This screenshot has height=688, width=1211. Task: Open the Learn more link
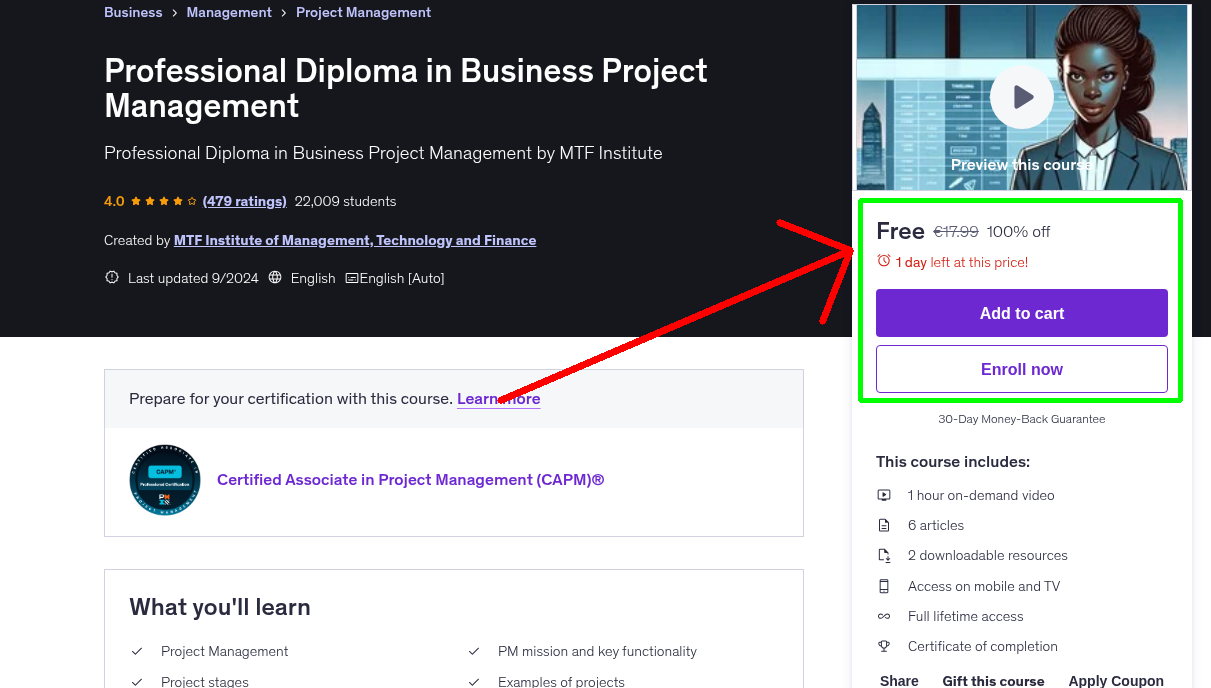pos(498,398)
